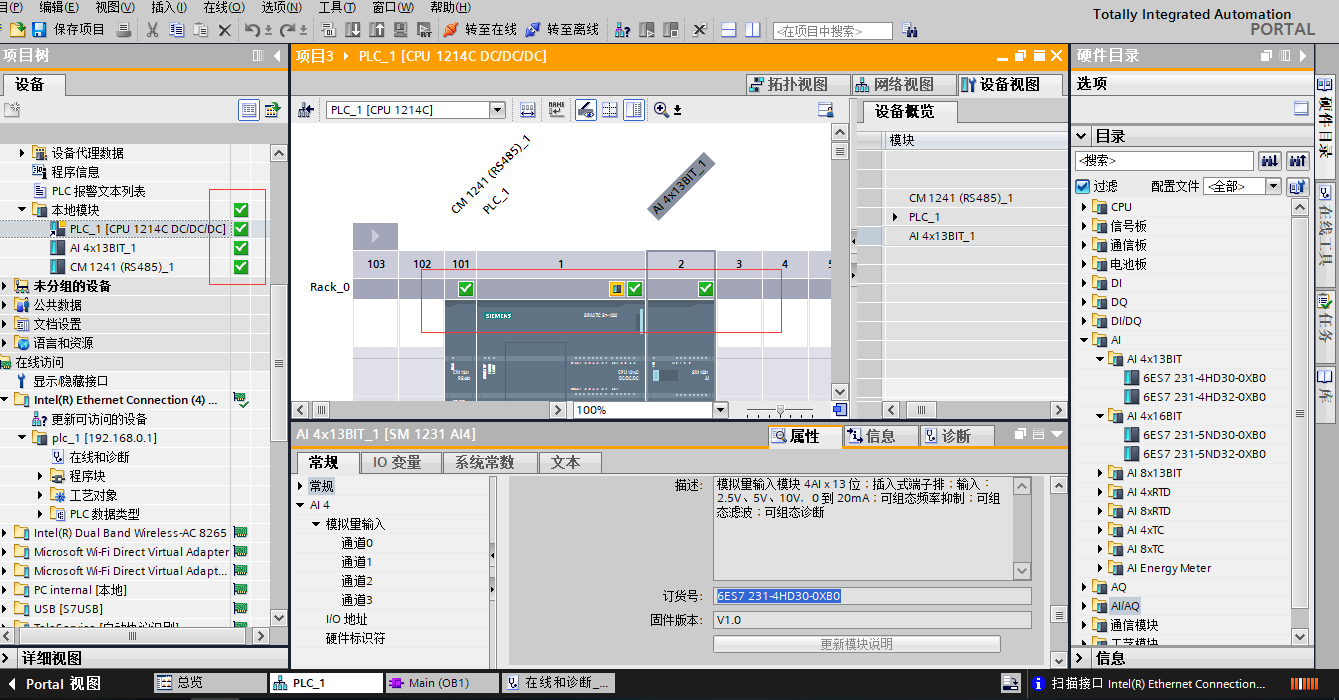Click the redo arrow icon
Screen dimensions: 1339x700
click(x=287, y=30)
